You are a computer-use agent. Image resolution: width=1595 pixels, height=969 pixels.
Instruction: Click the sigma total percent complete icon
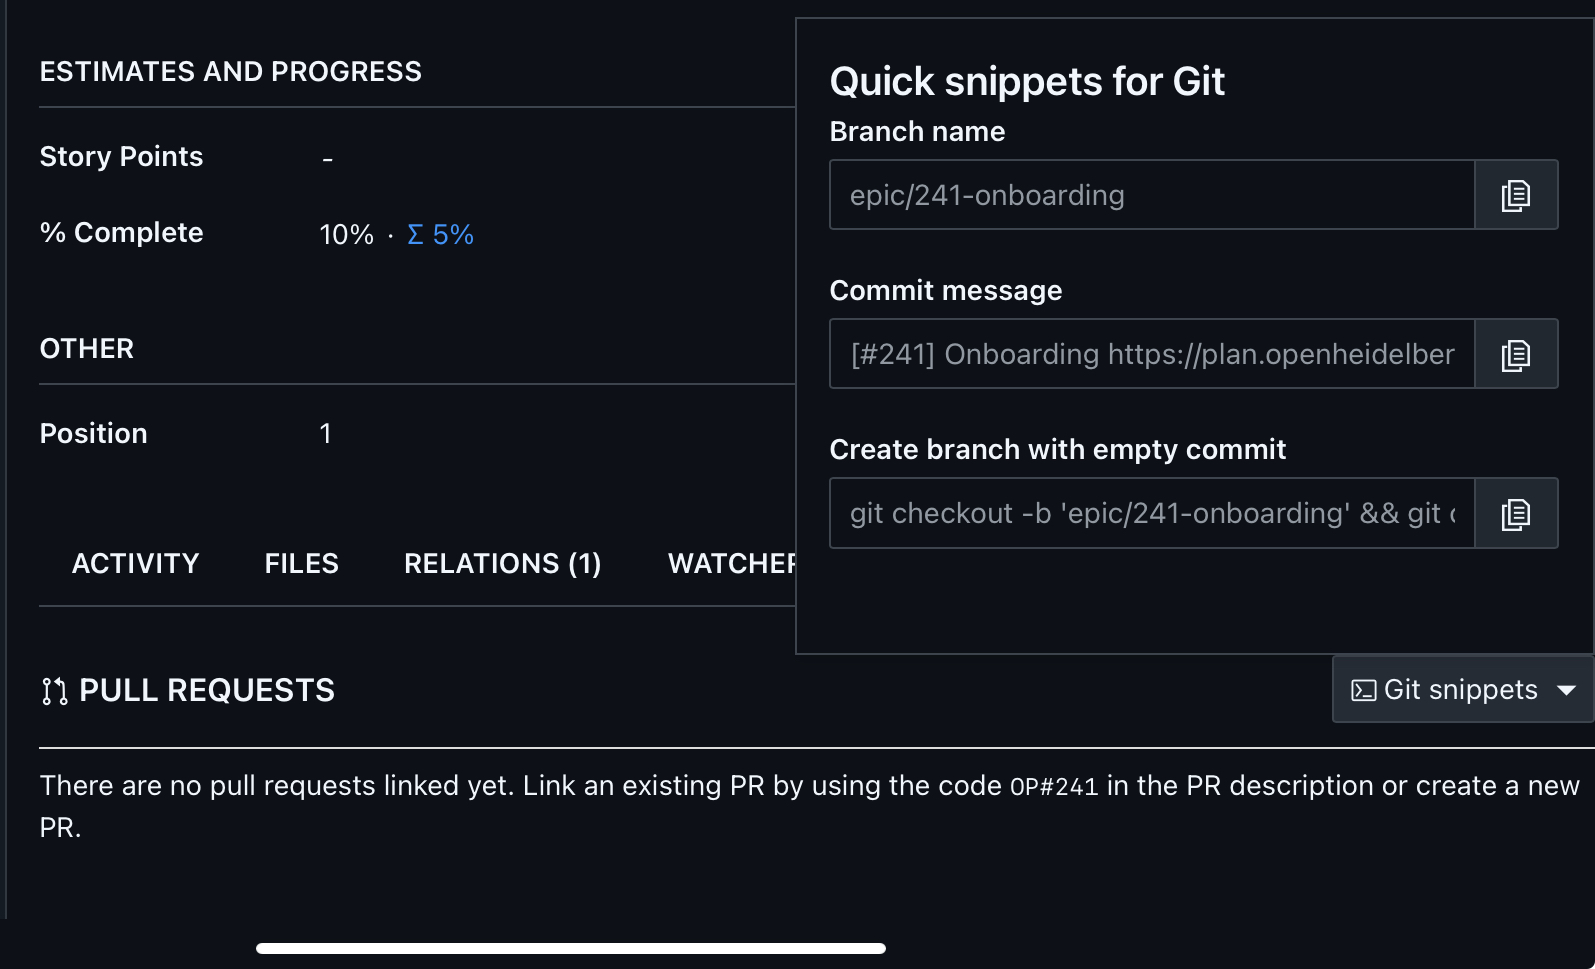[416, 235]
